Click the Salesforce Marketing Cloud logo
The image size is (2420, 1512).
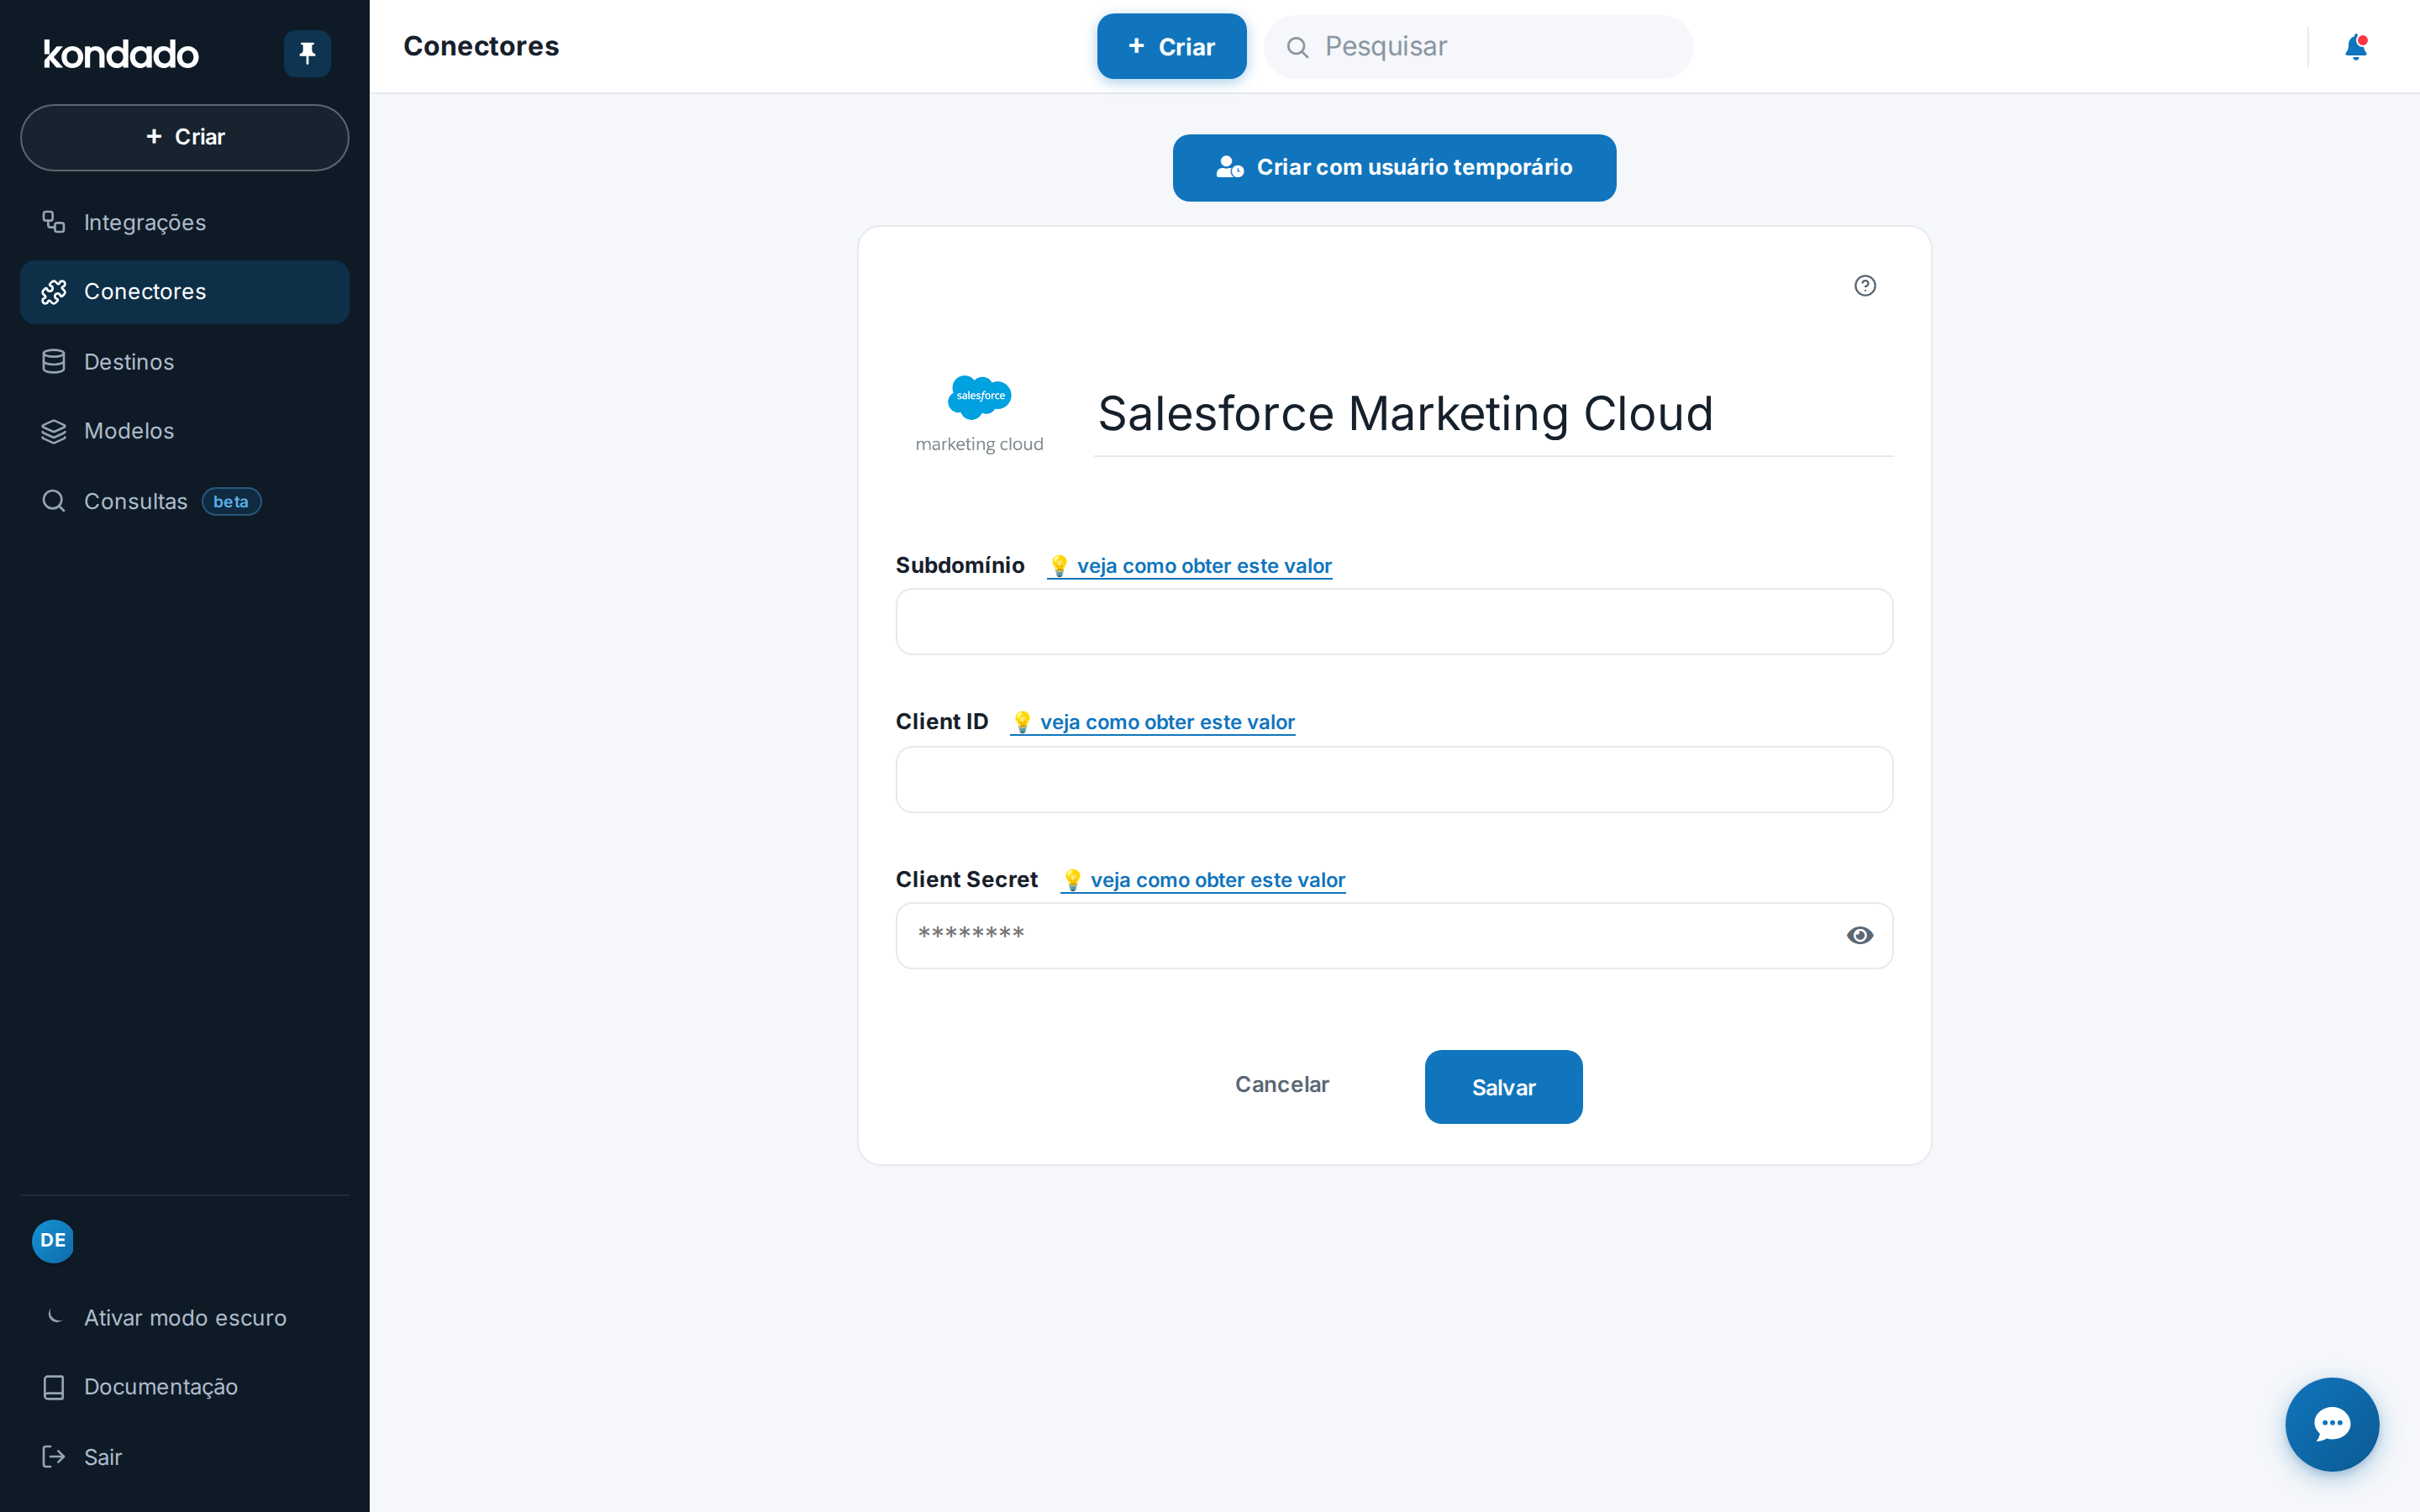click(979, 414)
